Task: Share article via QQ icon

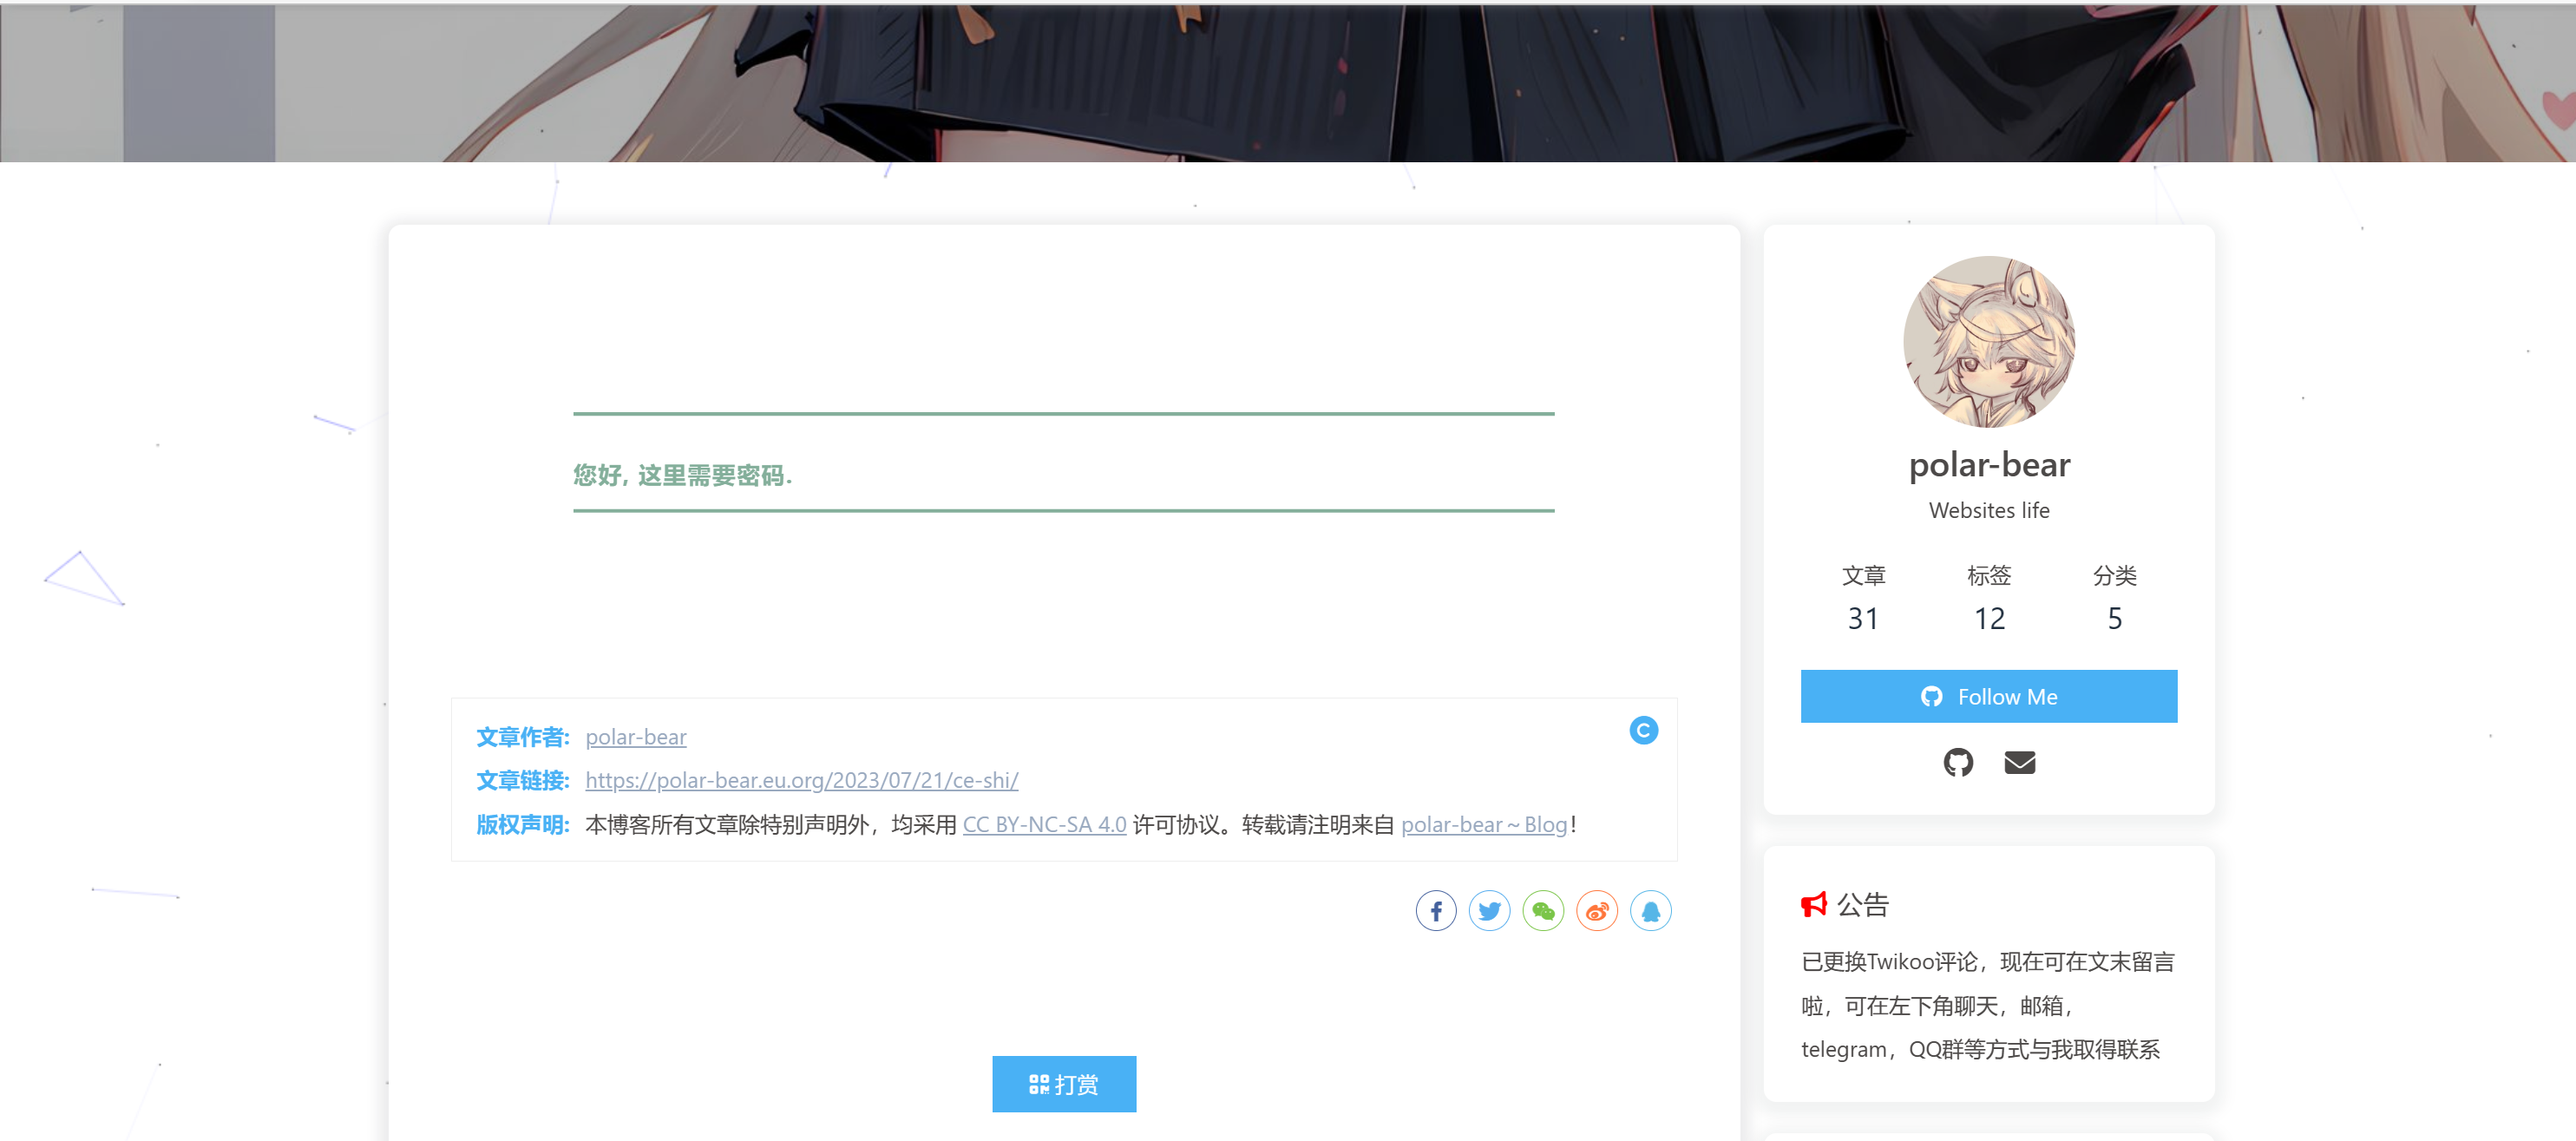Action: (x=1651, y=911)
